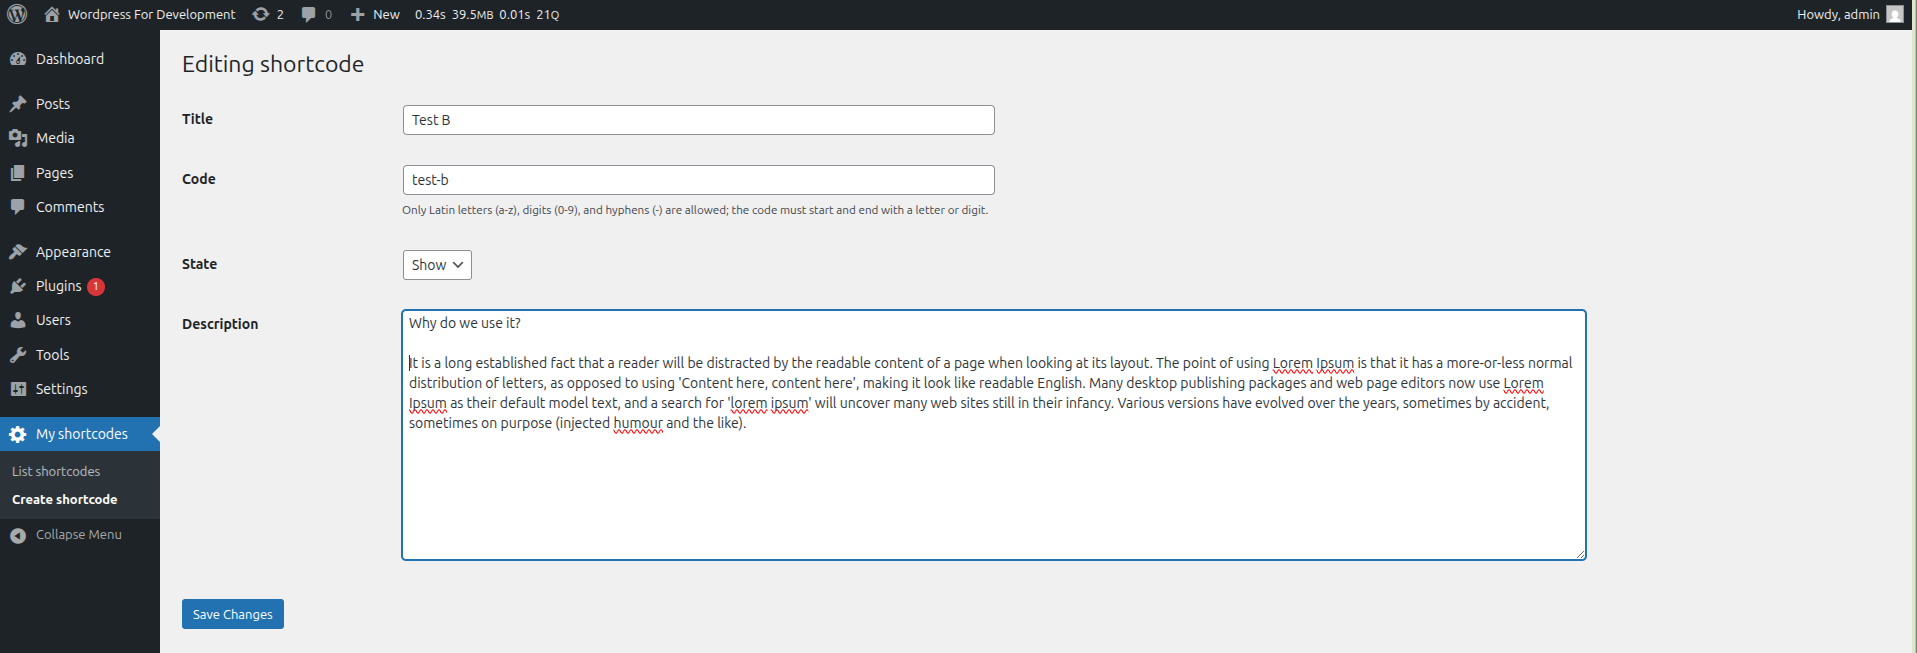Click the misspelled word 'humour' in the description
Image resolution: width=1917 pixels, height=653 pixels.
638,423
